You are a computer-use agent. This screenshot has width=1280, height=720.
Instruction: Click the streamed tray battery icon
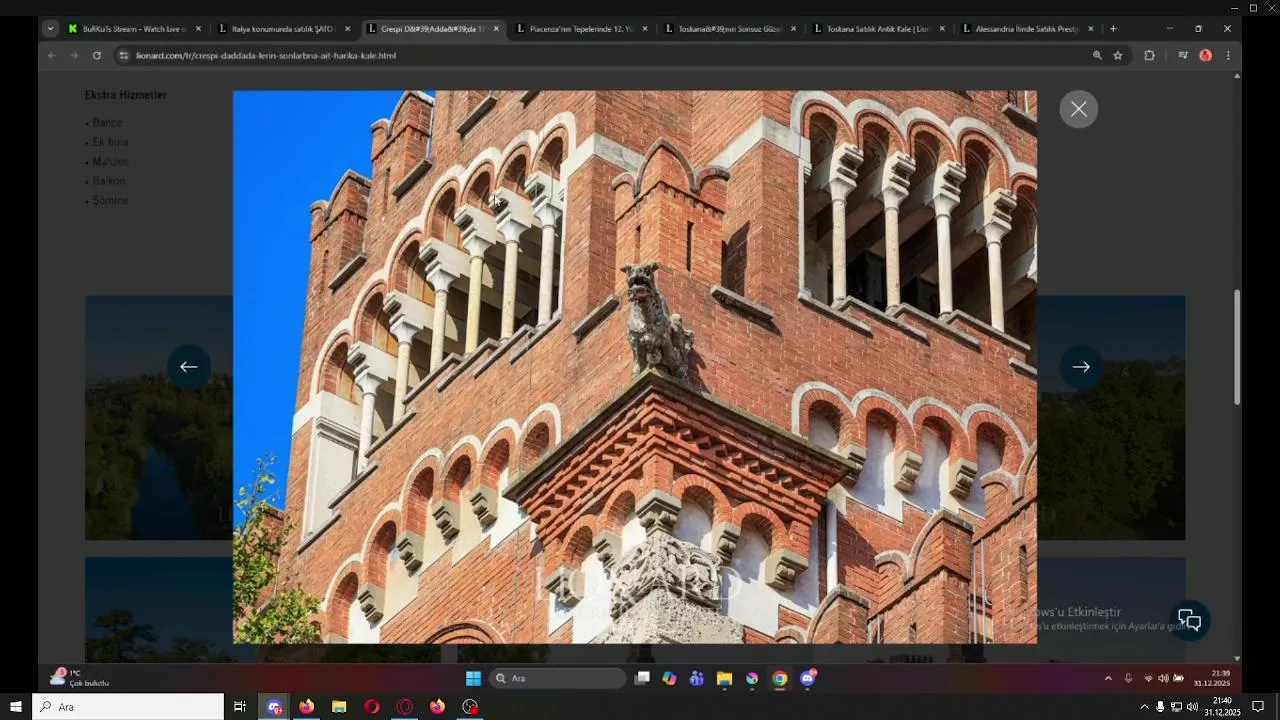coord(1178,678)
